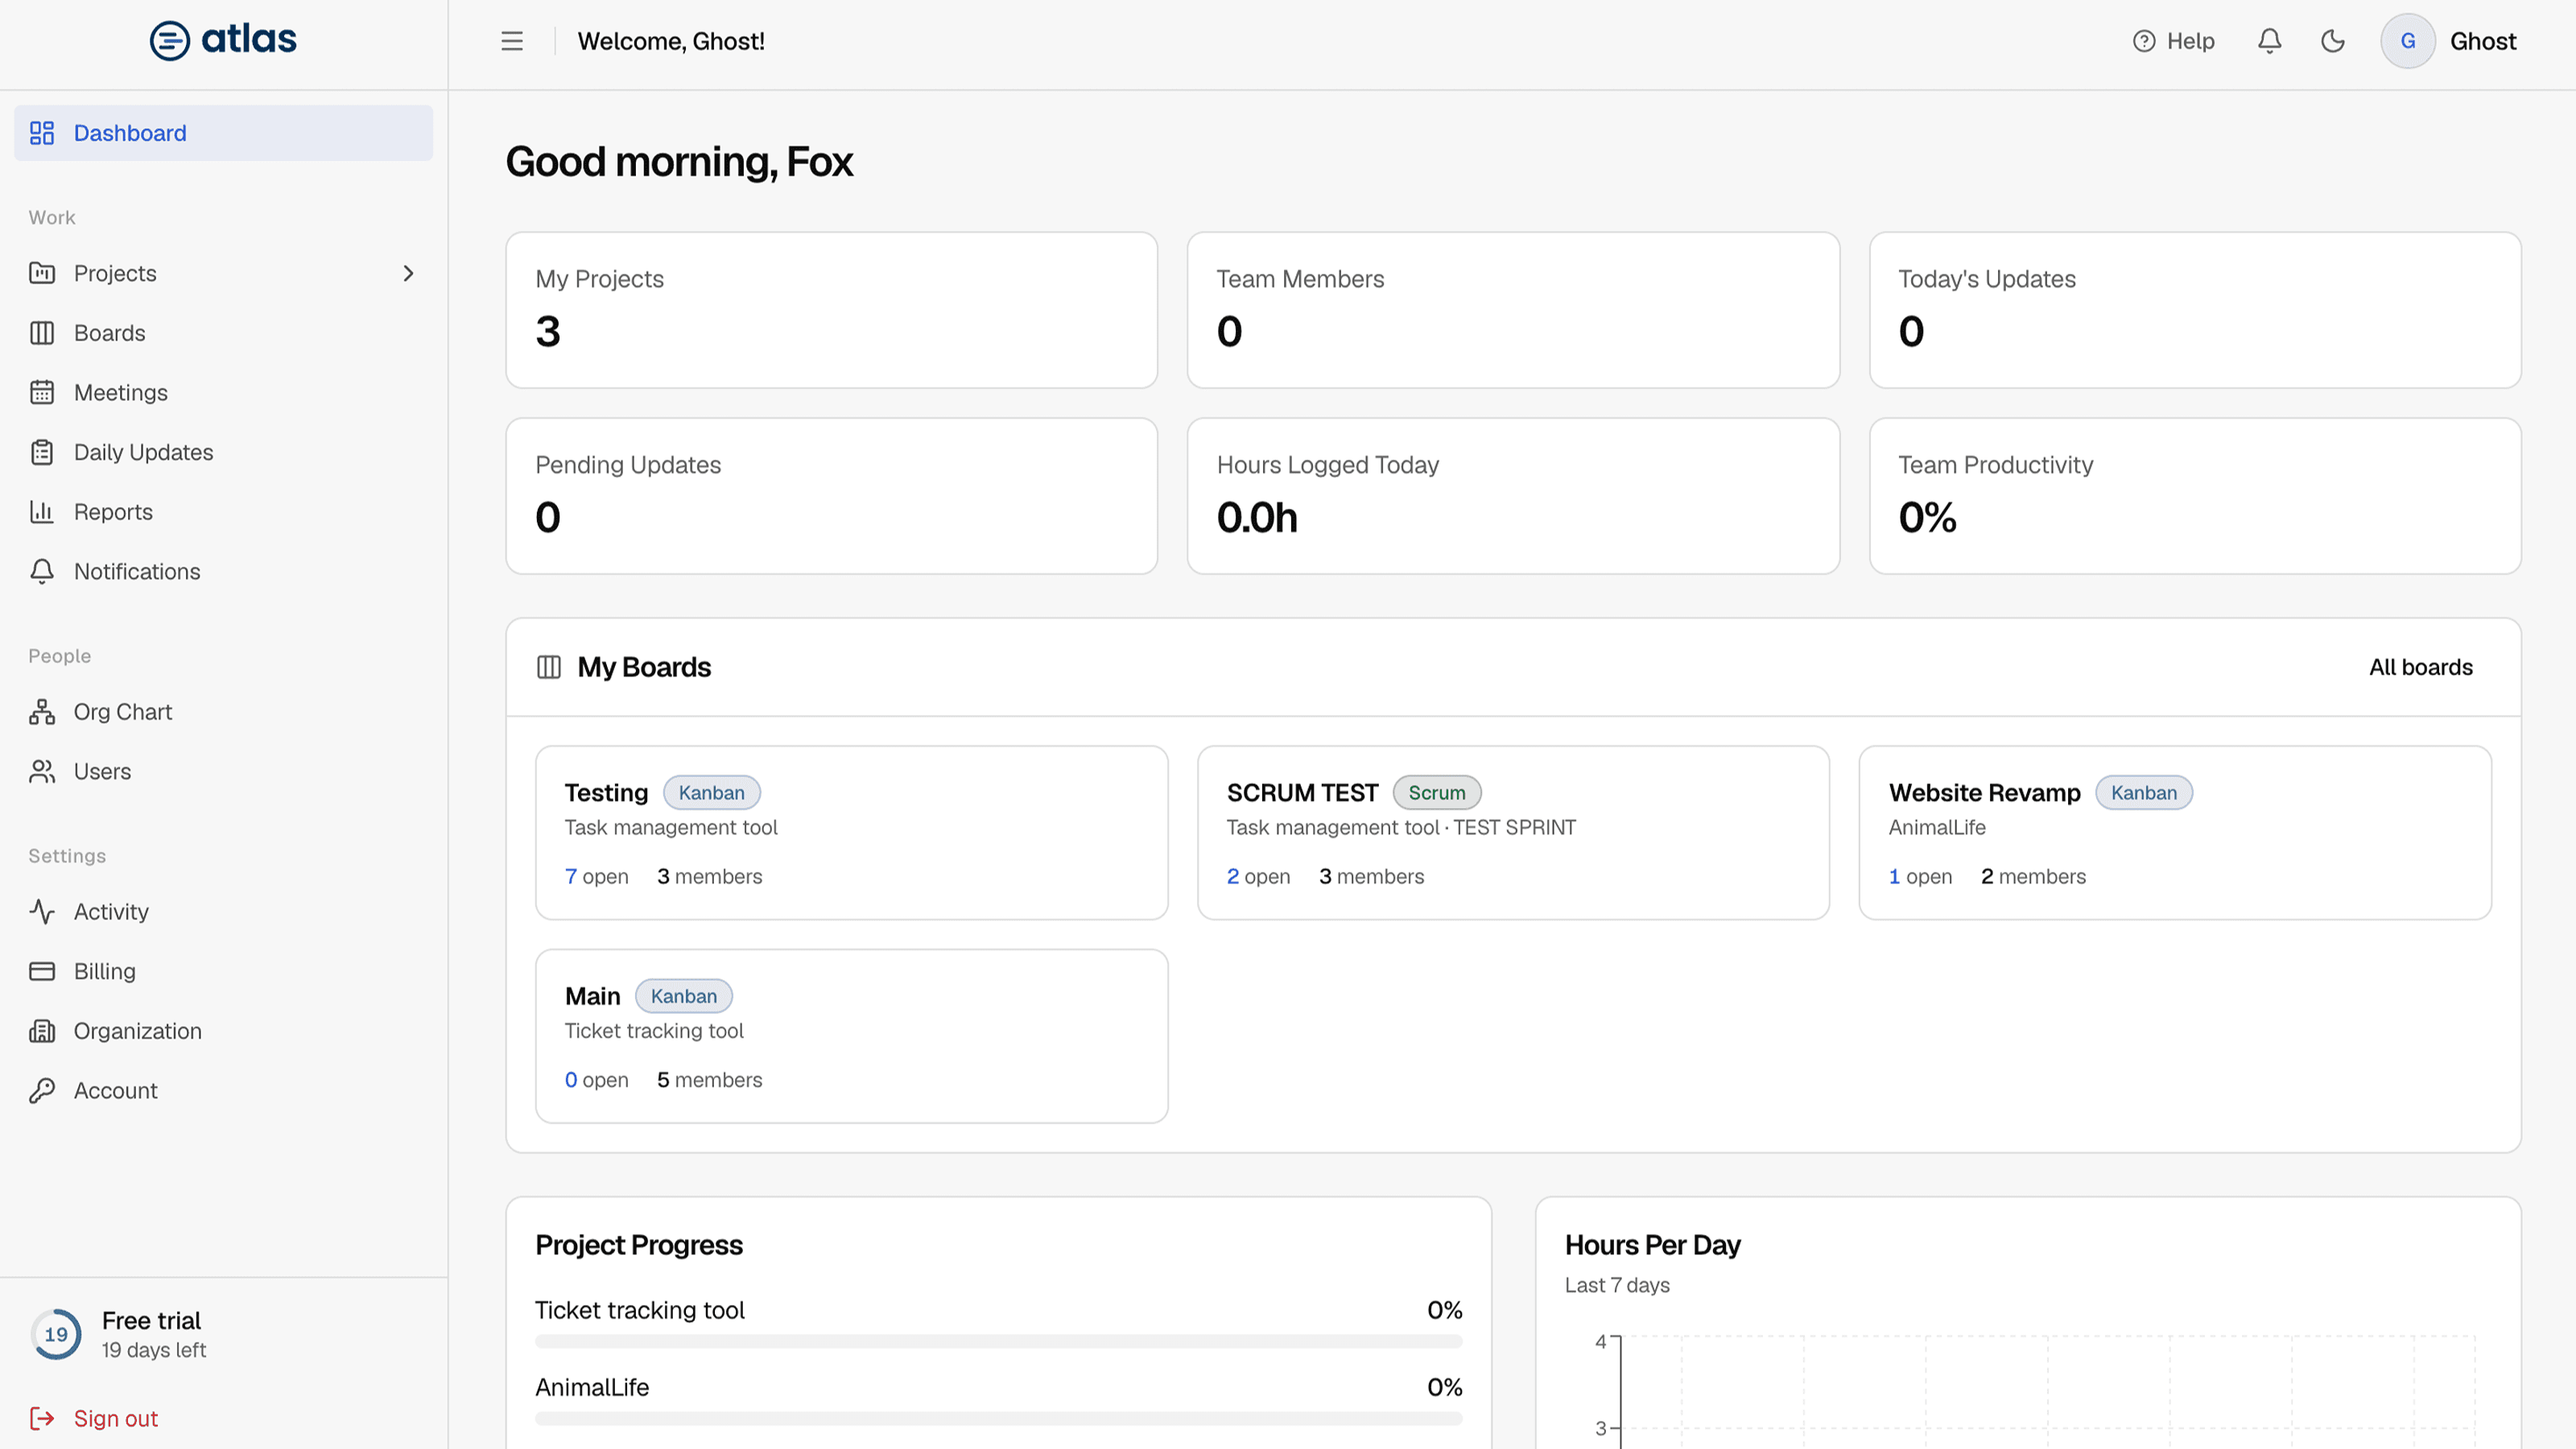Open the All boards link
Viewport: 2576px width, 1449px height.
click(x=2420, y=667)
